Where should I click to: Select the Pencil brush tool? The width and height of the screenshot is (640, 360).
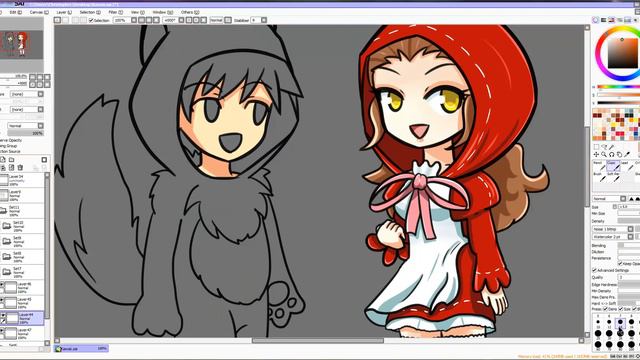tap(599, 166)
